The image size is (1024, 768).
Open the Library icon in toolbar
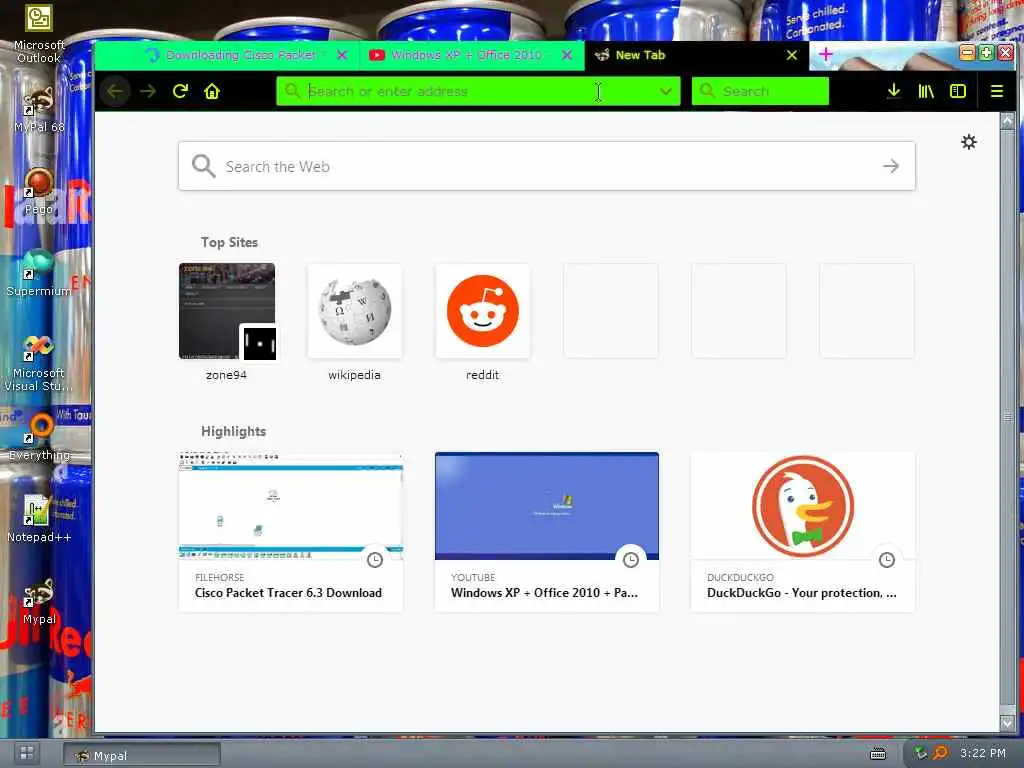click(x=926, y=91)
